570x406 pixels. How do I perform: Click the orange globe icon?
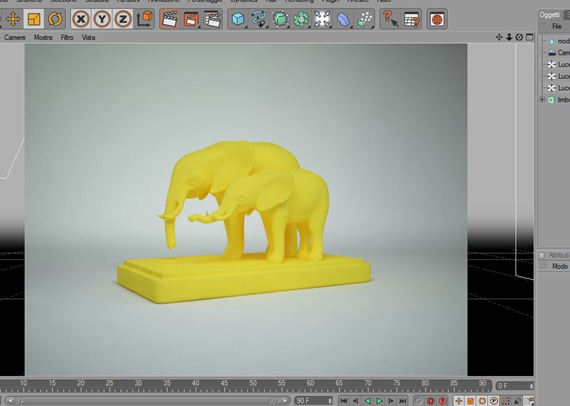click(x=437, y=19)
